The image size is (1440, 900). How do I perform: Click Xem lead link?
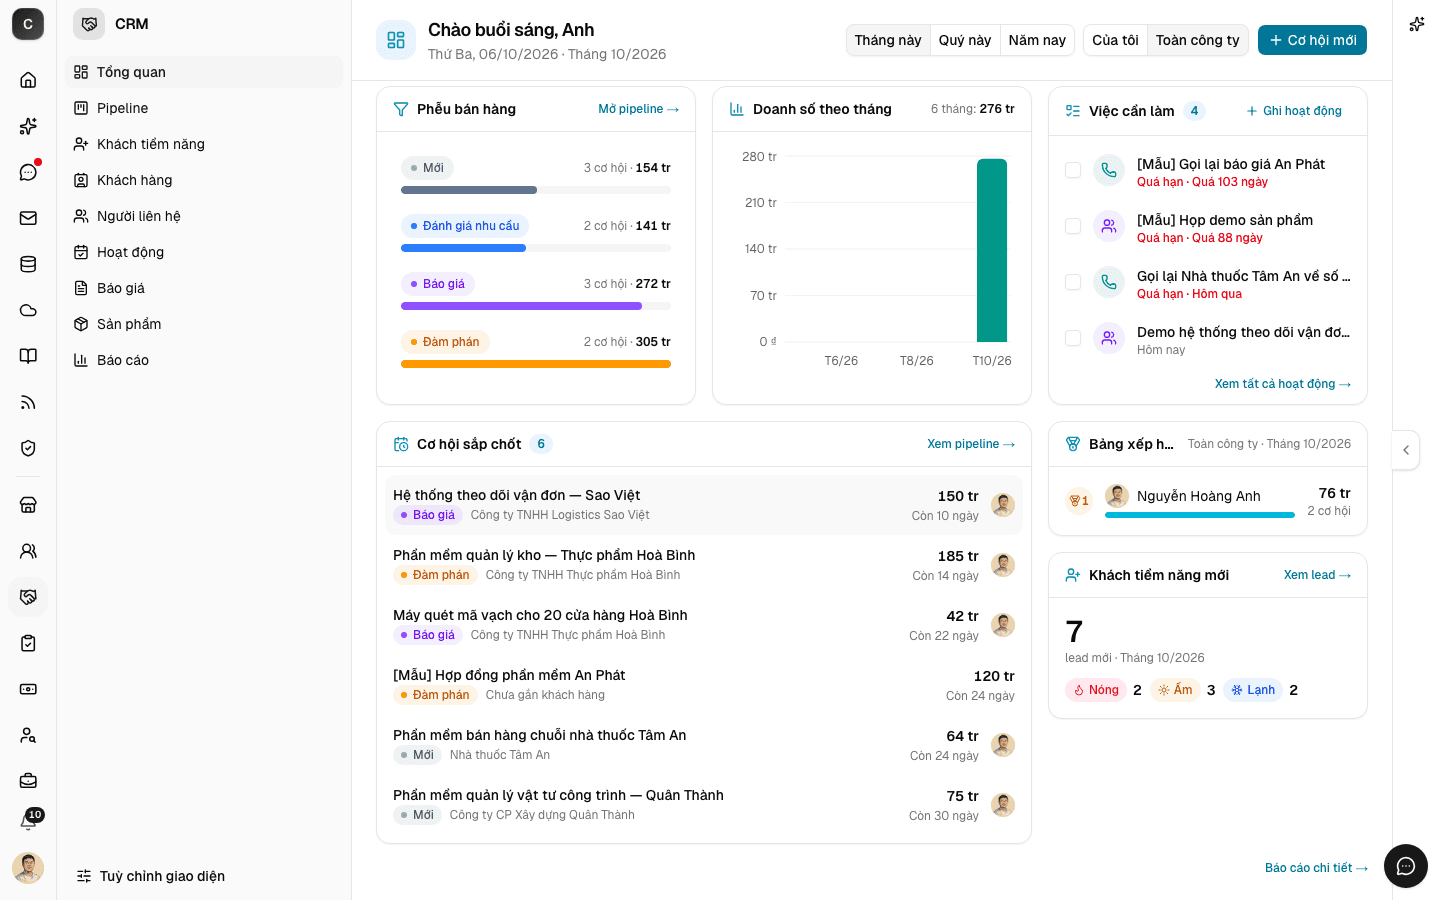tap(1317, 575)
